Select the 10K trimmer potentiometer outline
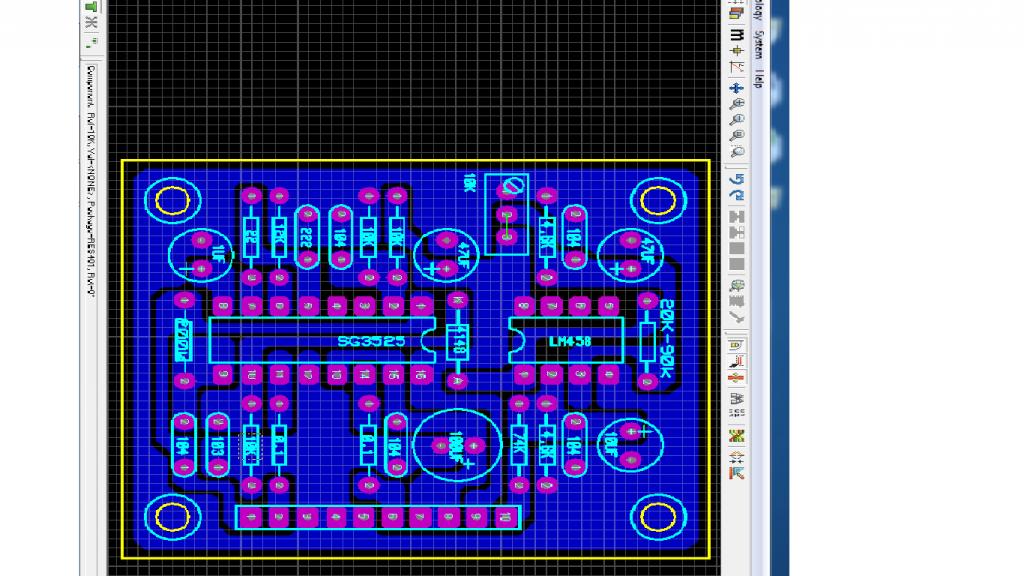 coord(507,214)
